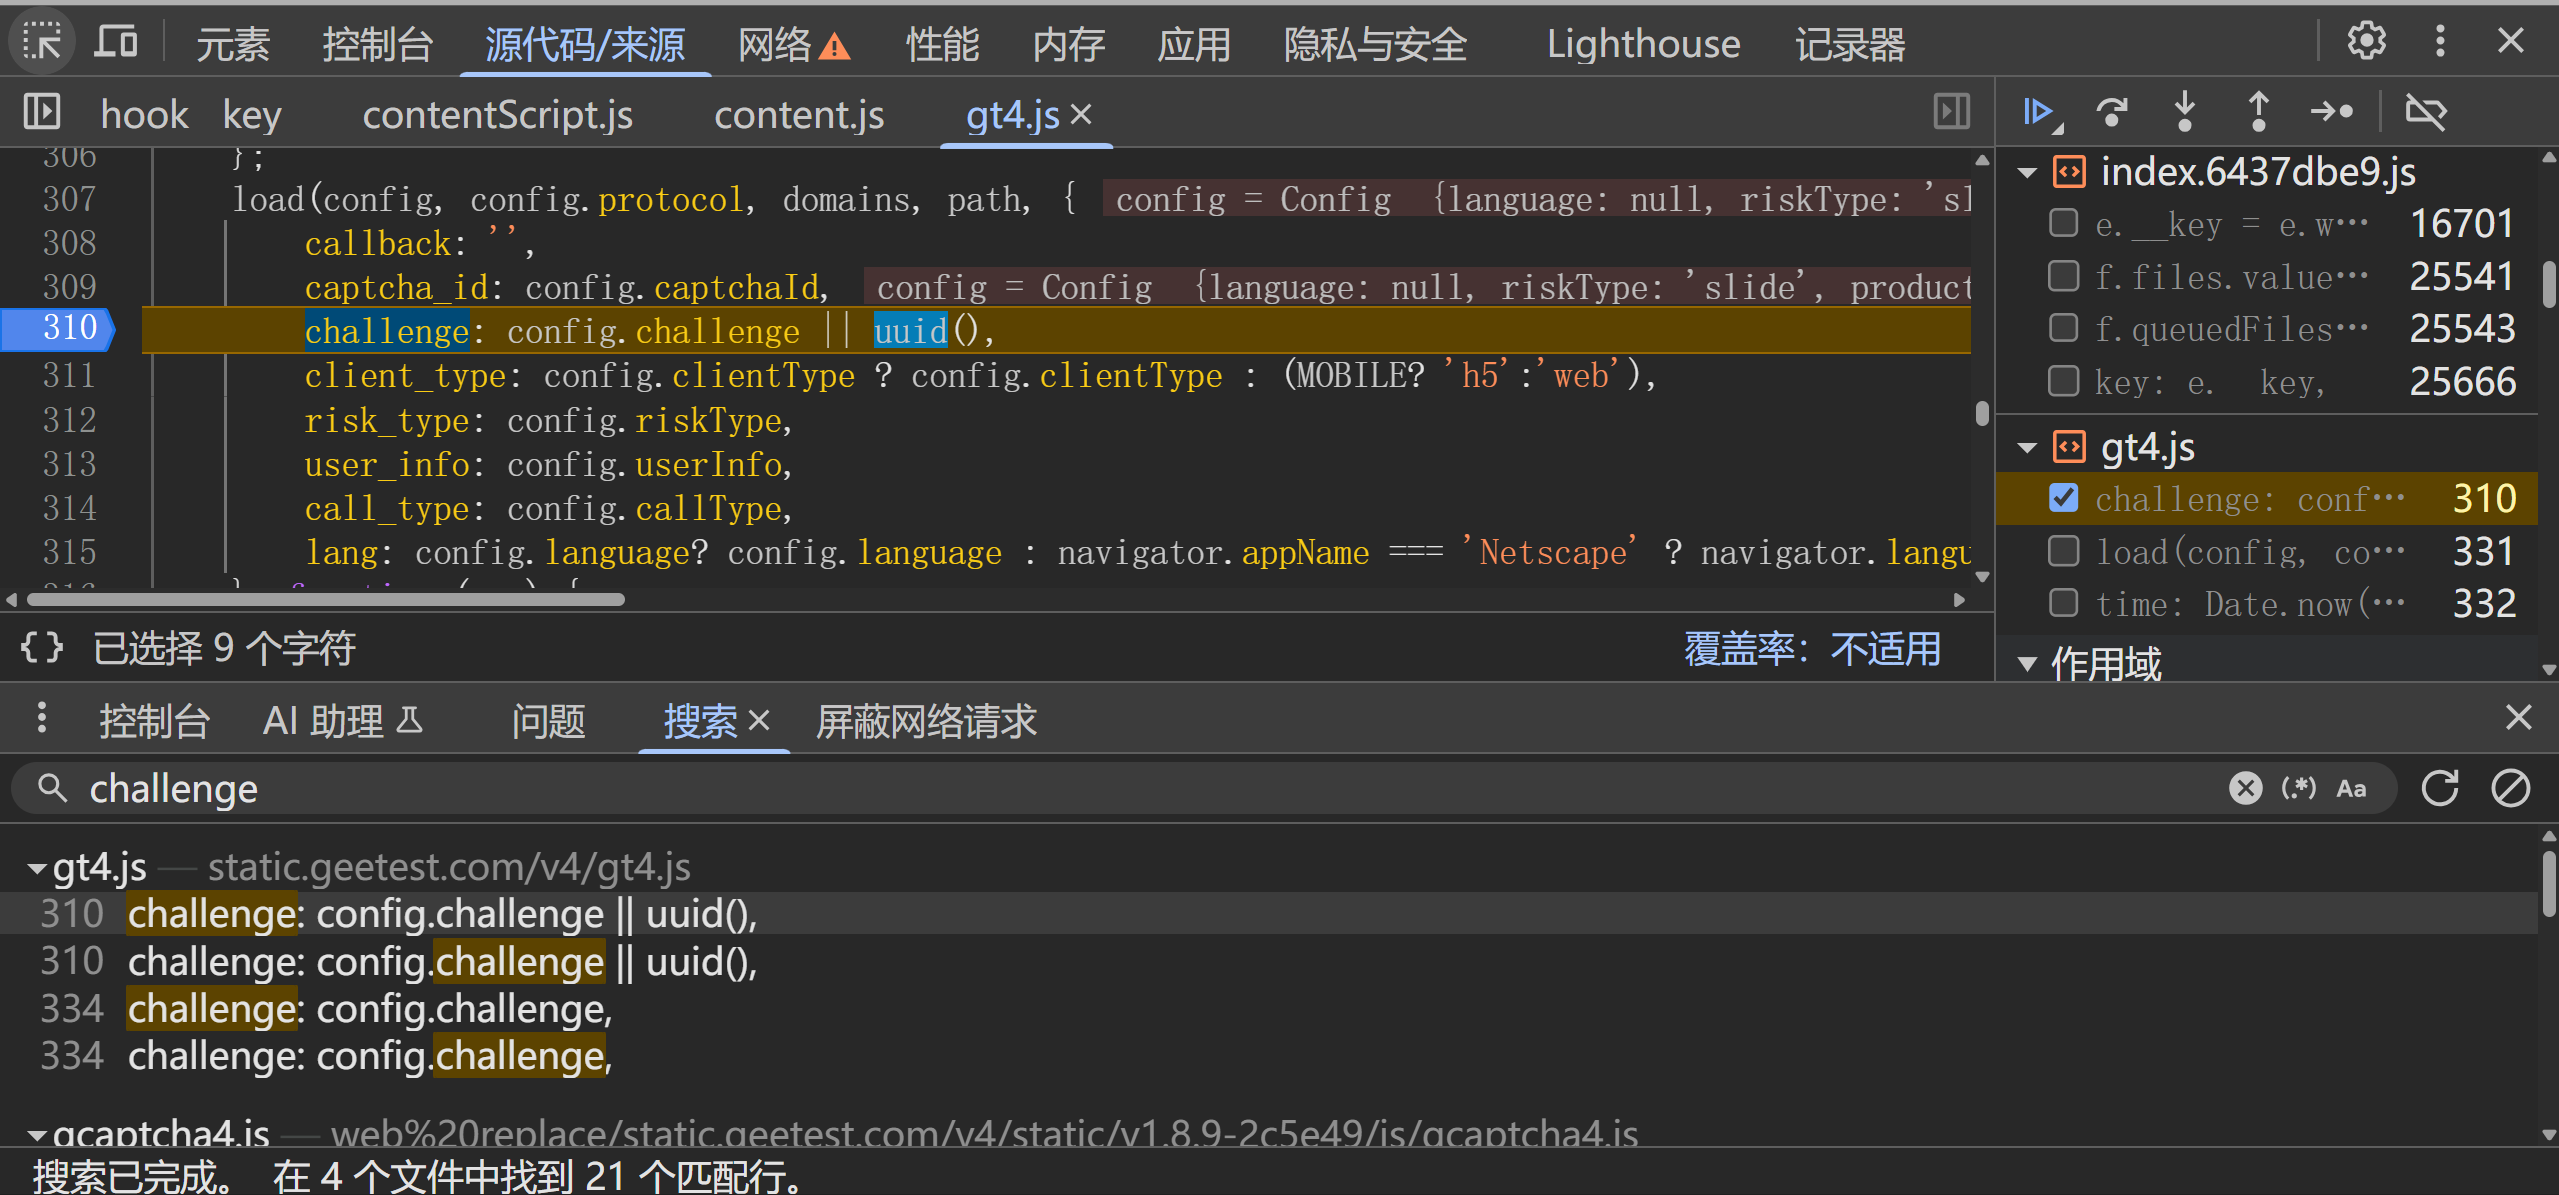Enable the f.files.value breakpoint at 25541
Screen dimensions: 2559x1195
pos(2063,276)
